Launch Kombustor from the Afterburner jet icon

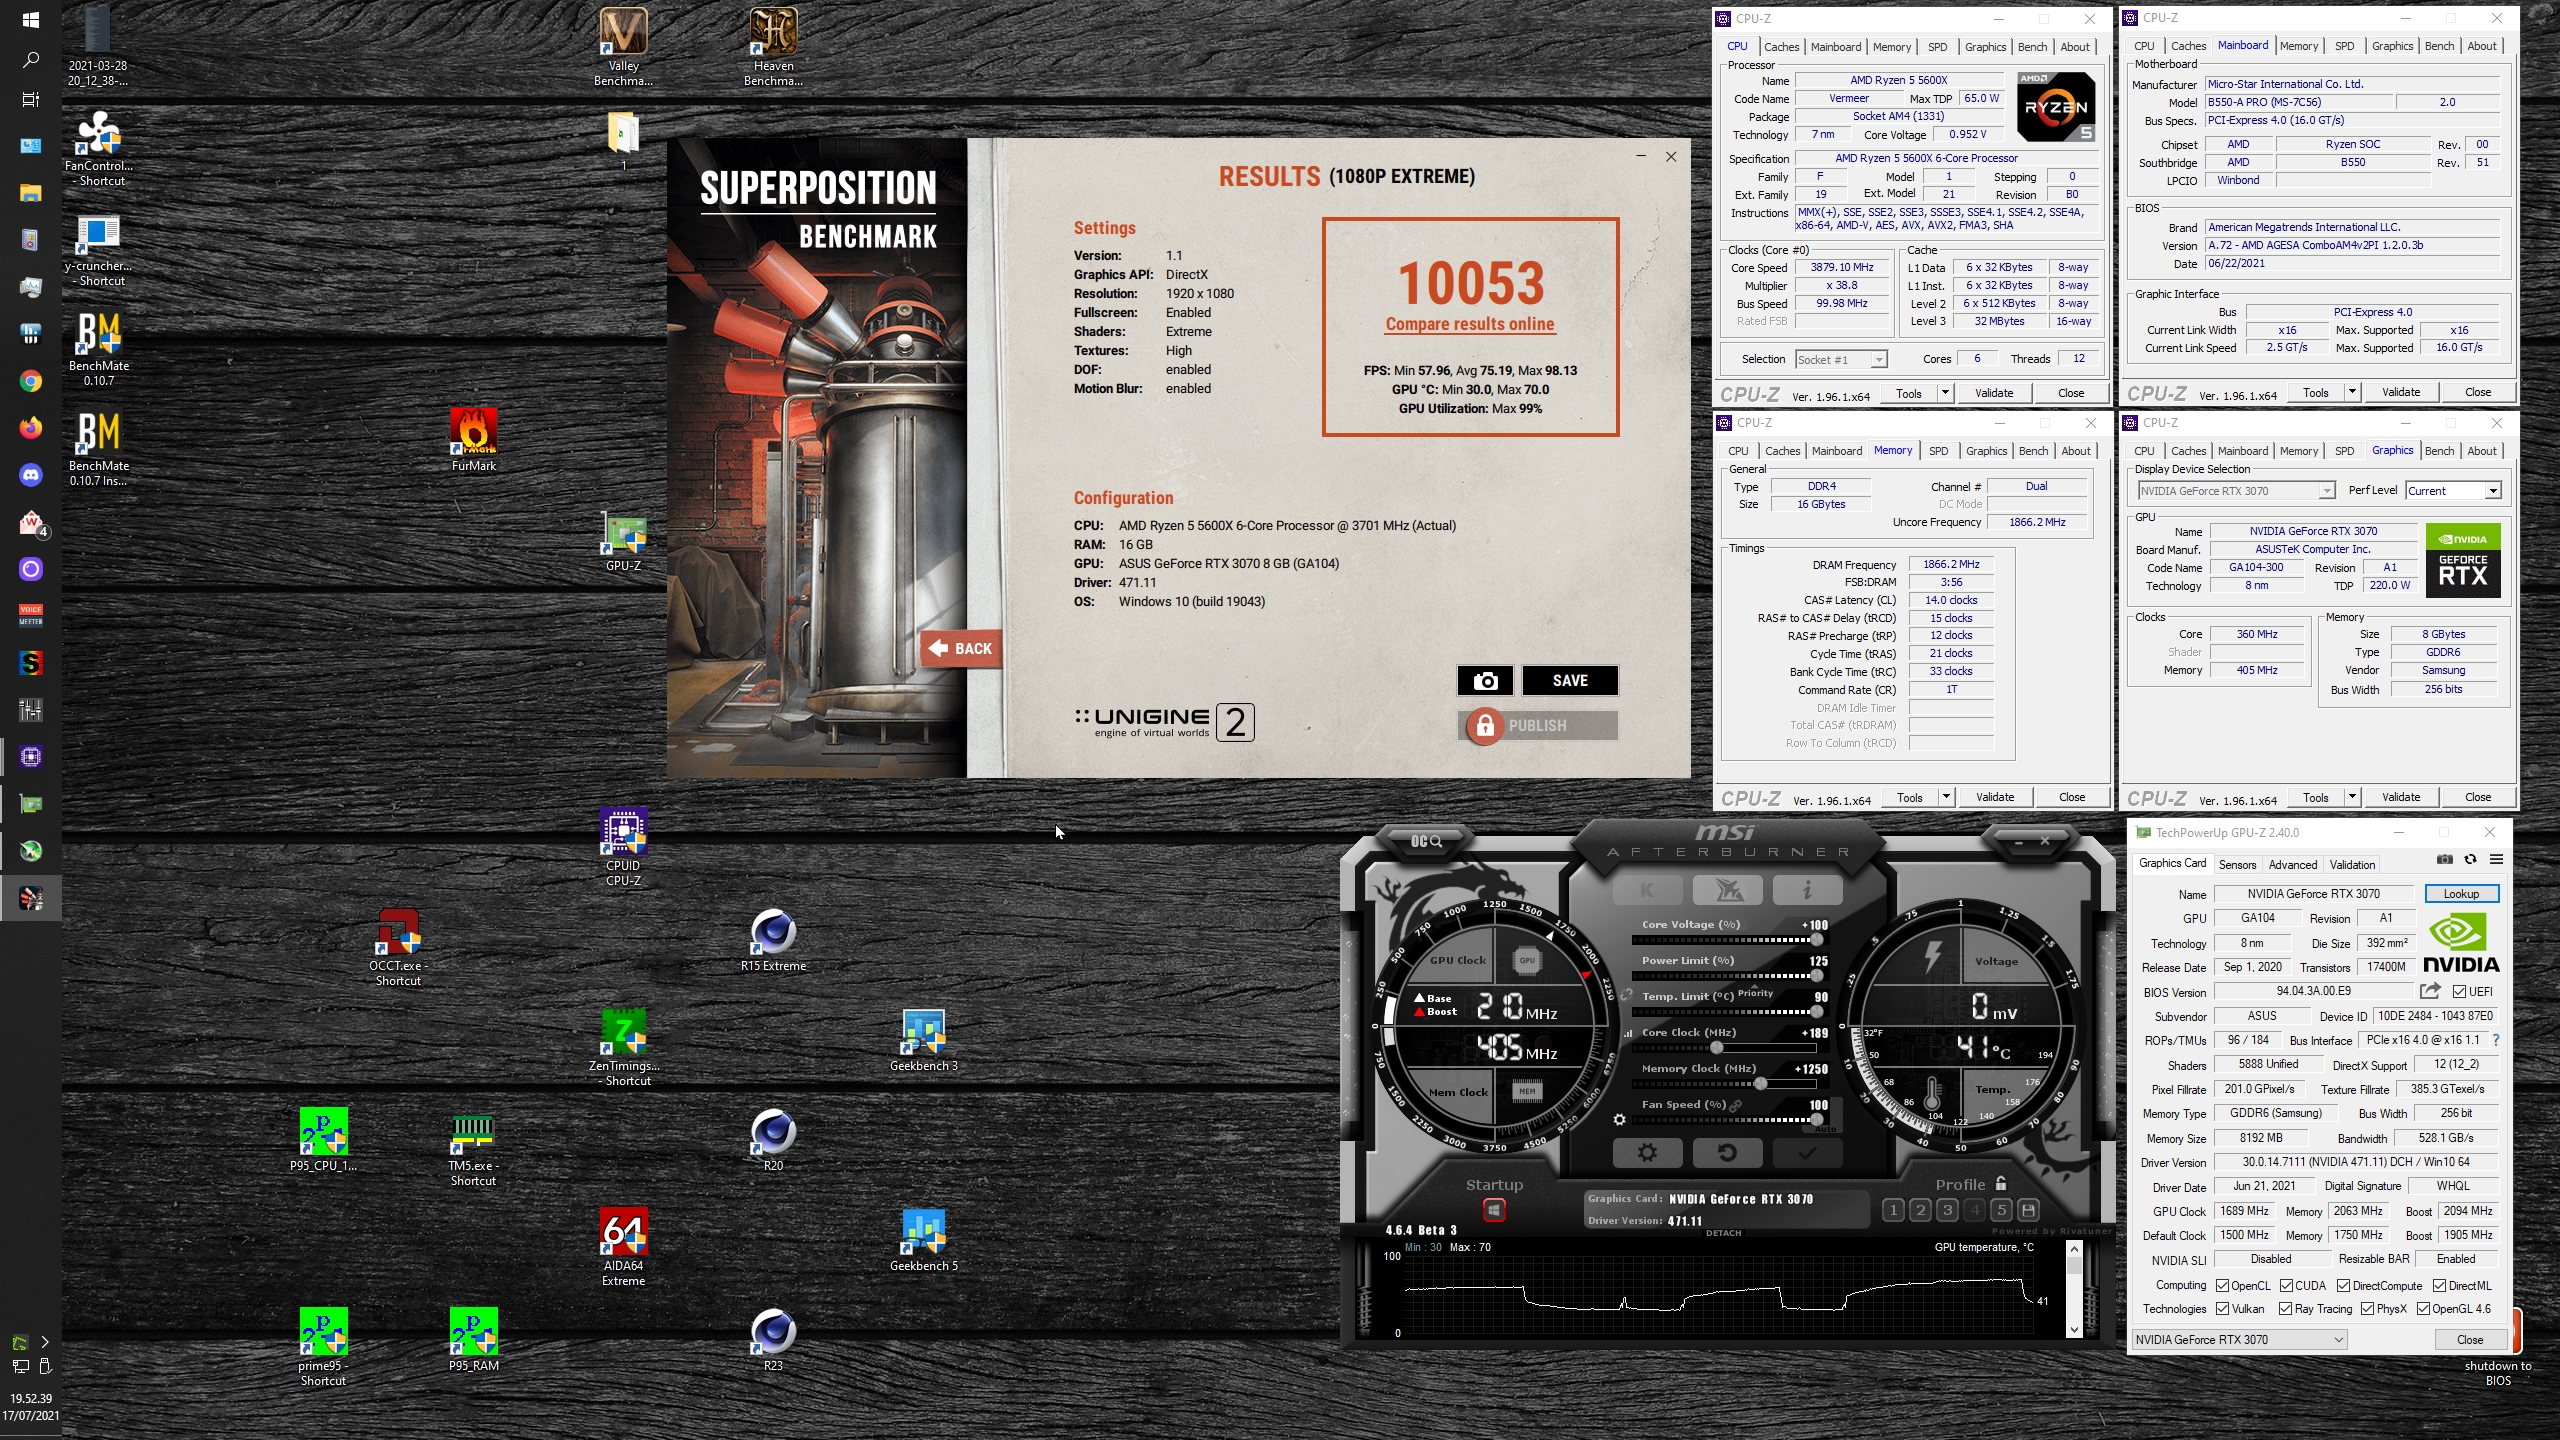tap(1727, 890)
